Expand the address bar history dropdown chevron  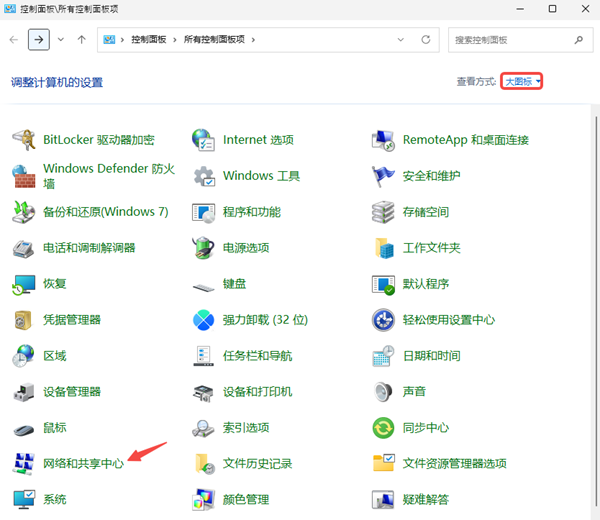401,40
